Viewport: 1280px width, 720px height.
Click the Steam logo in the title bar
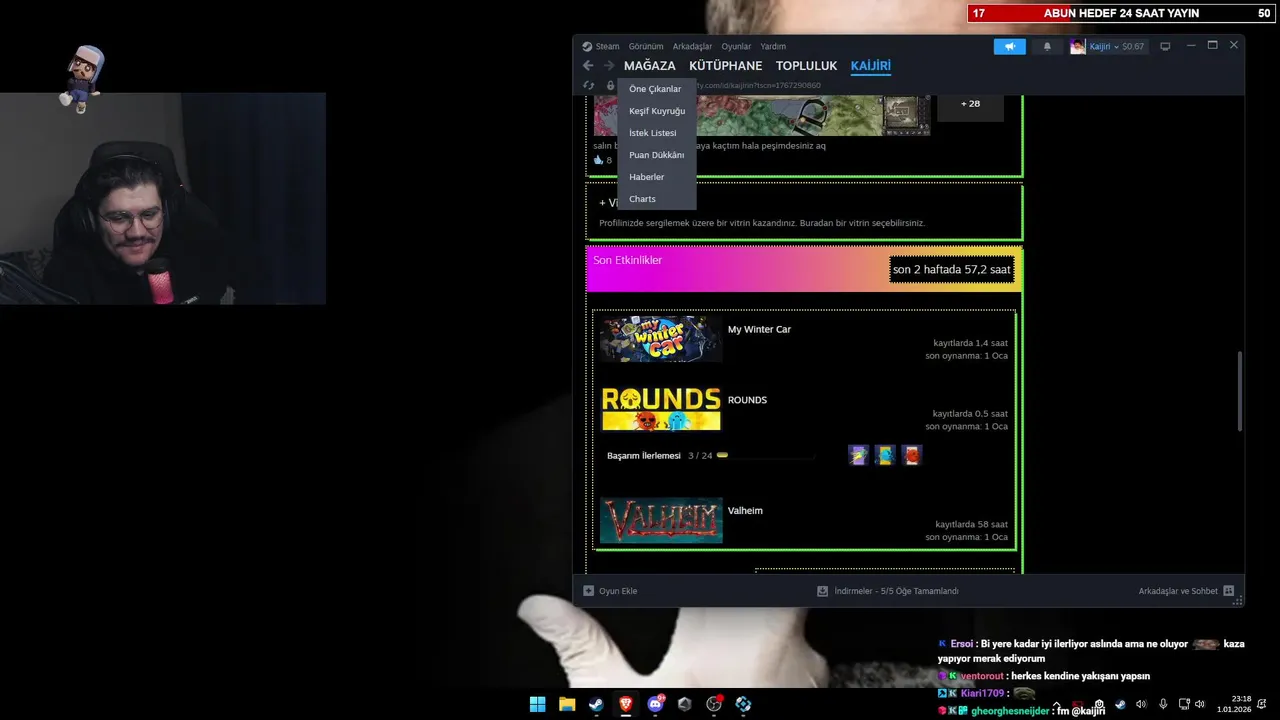(x=587, y=46)
